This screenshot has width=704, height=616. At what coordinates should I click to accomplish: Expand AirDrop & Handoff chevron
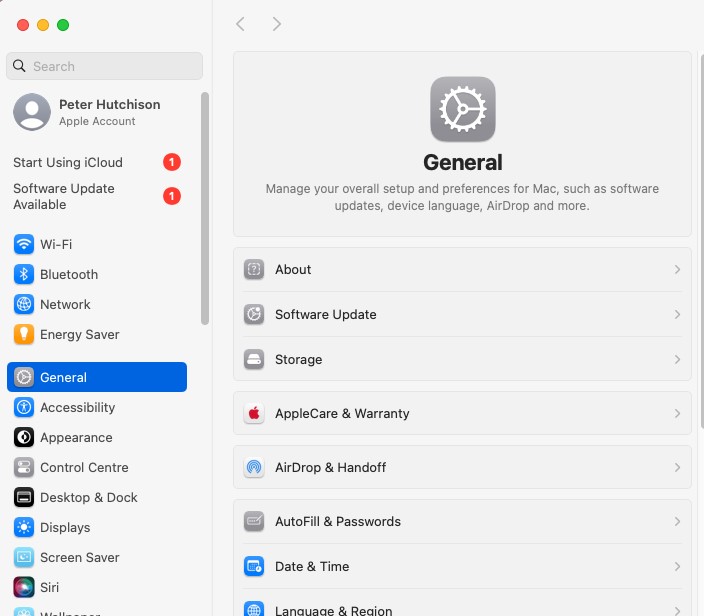point(677,467)
